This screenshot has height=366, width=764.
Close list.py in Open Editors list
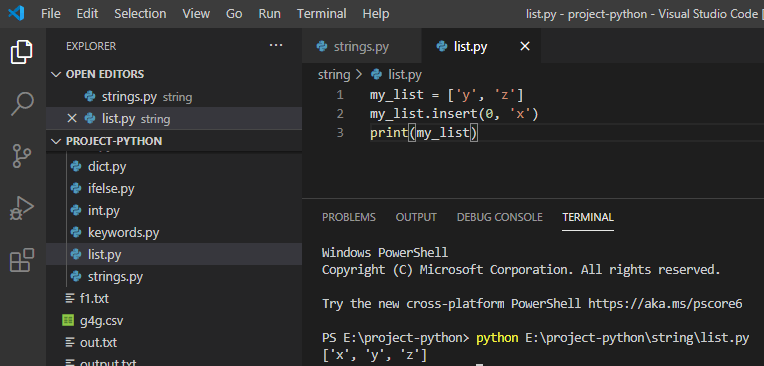72,118
